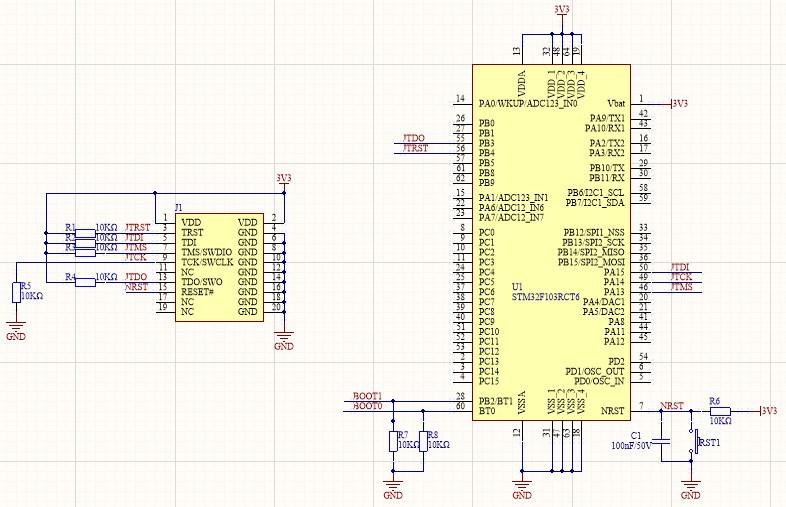Viewport: 786px width, 507px height.
Task: Click the TDO/SWO pin name on J1
Action: point(202,282)
